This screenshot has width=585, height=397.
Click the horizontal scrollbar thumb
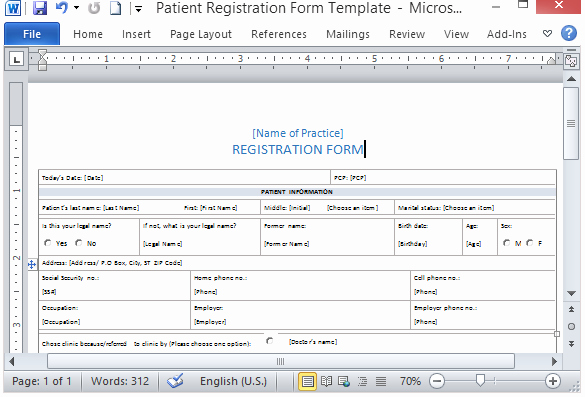pos(281,361)
